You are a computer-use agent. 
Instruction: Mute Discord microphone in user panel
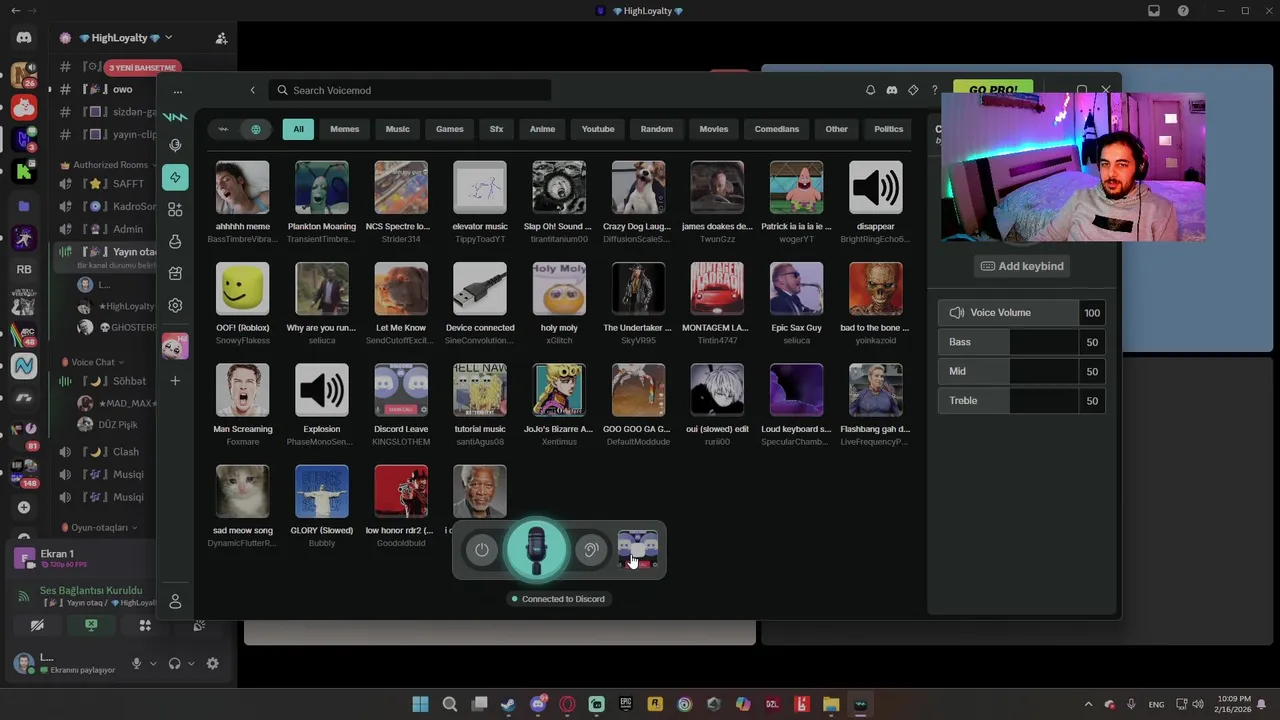coord(137,663)
